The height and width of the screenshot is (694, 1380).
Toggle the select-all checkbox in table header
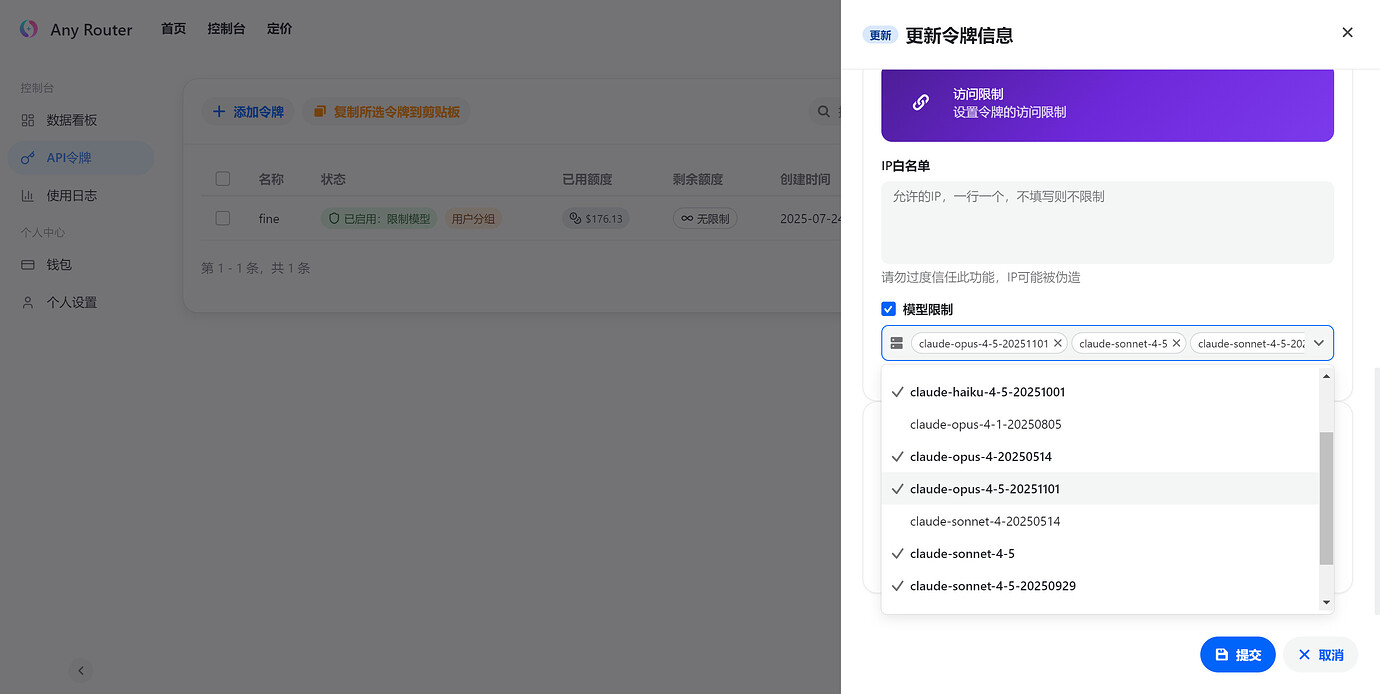coord(223,179)
